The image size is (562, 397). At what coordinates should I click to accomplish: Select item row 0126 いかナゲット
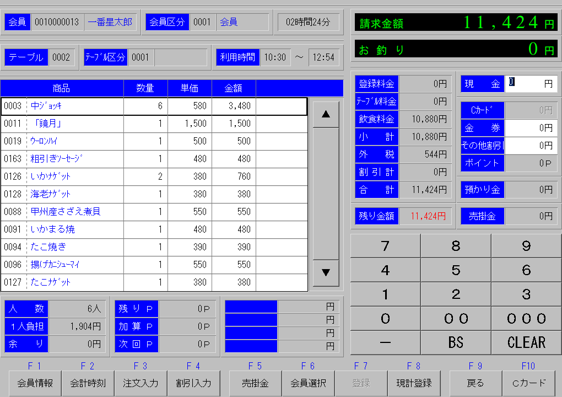[x=154, y=176]
